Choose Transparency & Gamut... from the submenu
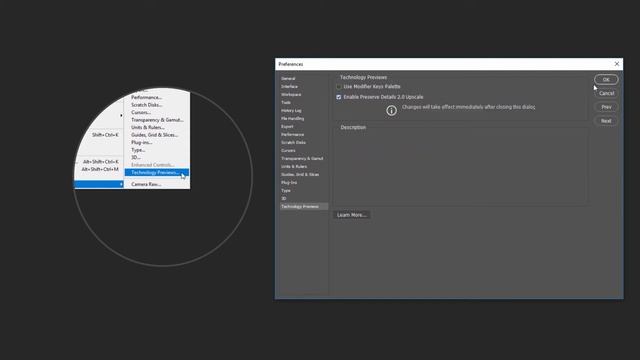 point(157,120)
